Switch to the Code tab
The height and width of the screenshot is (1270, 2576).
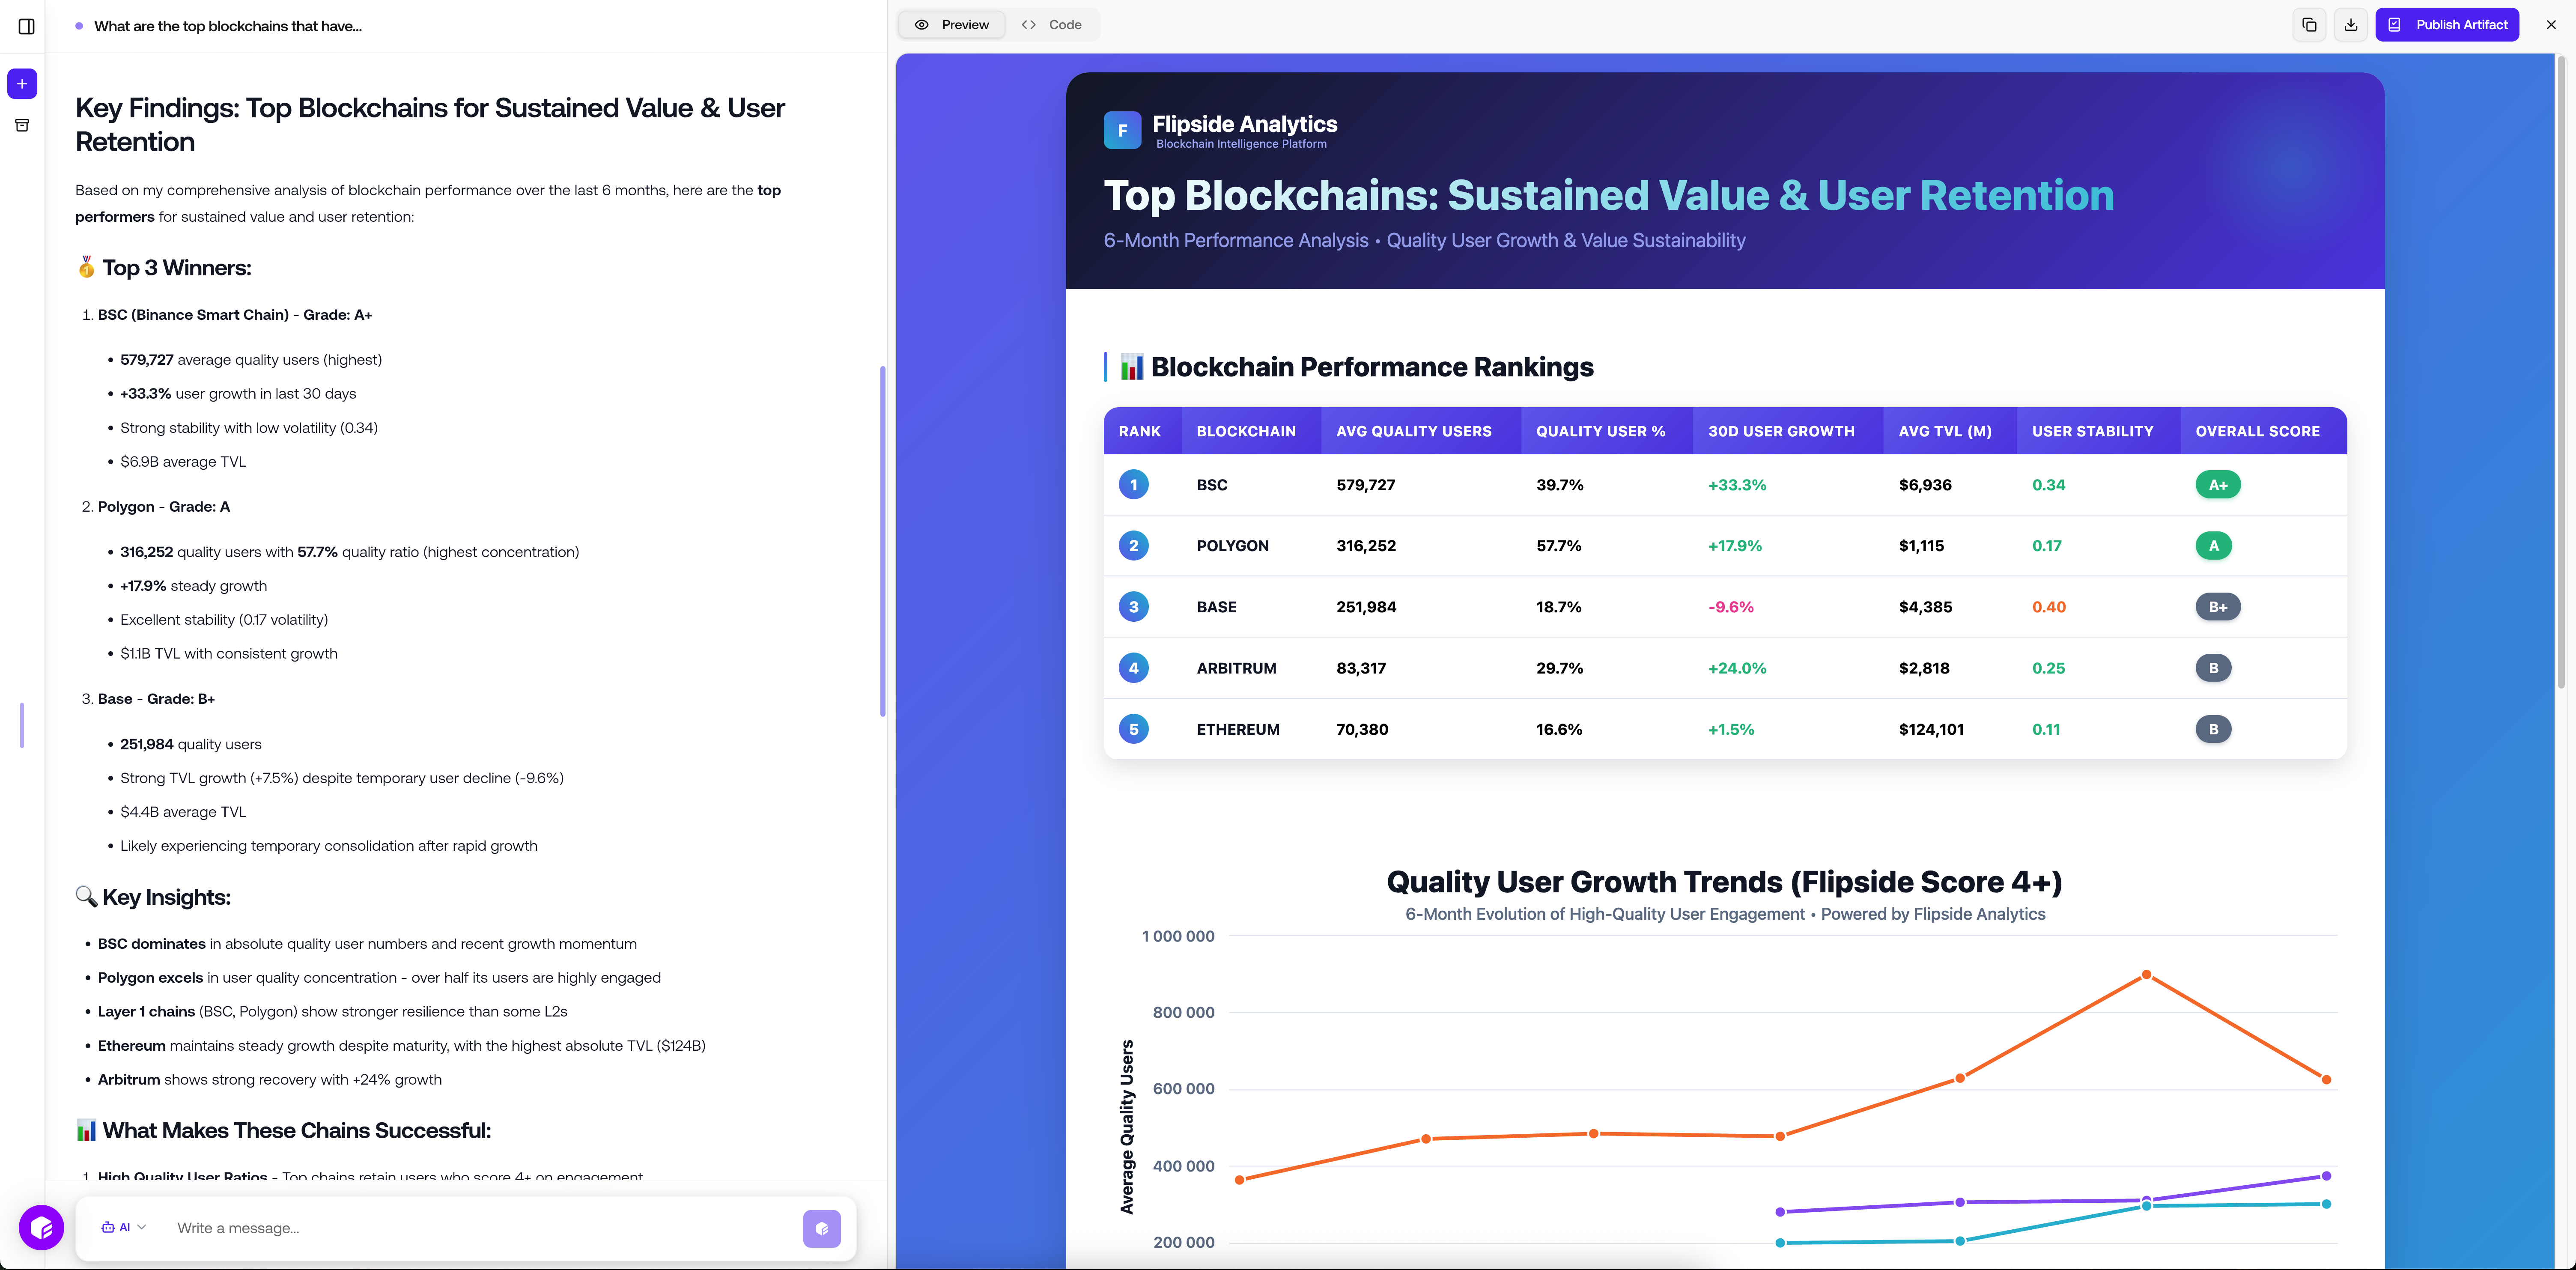pyautogui.click(x=1052, y=25)
